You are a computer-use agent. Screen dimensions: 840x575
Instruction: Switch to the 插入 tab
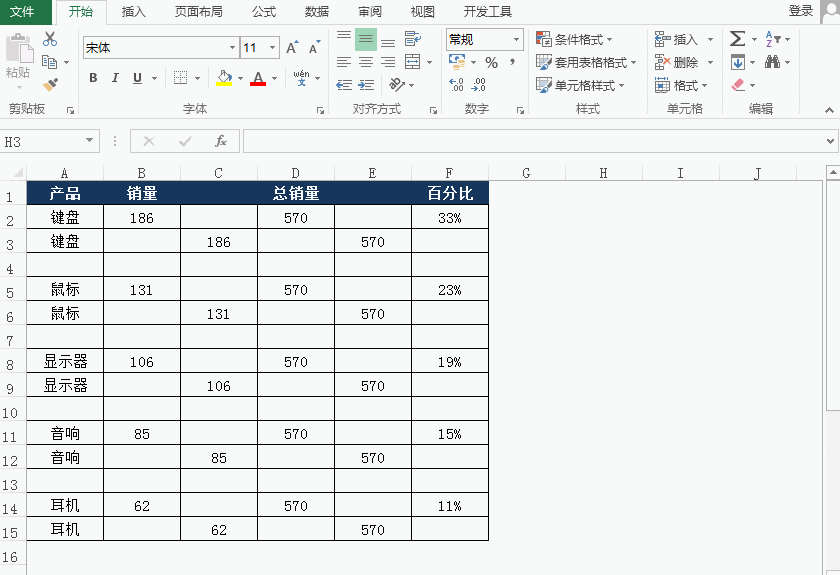click(x=133, y=11)
